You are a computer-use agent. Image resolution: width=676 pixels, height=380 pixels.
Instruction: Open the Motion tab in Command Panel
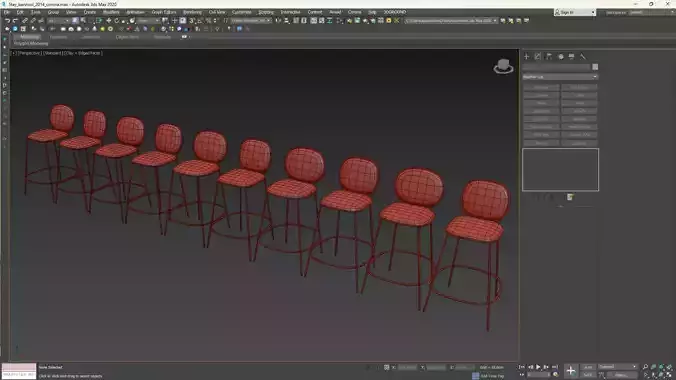[560, 57]
